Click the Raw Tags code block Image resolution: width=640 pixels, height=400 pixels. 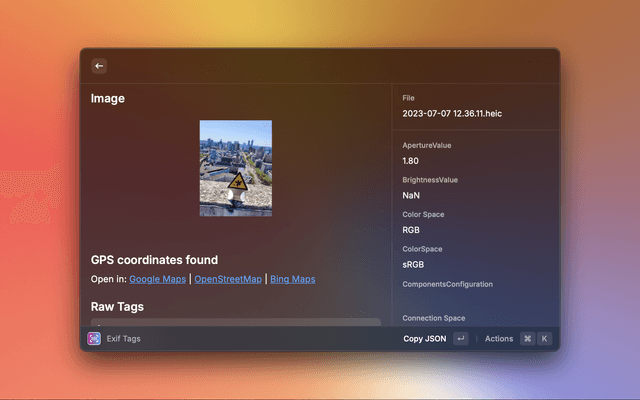236,322
